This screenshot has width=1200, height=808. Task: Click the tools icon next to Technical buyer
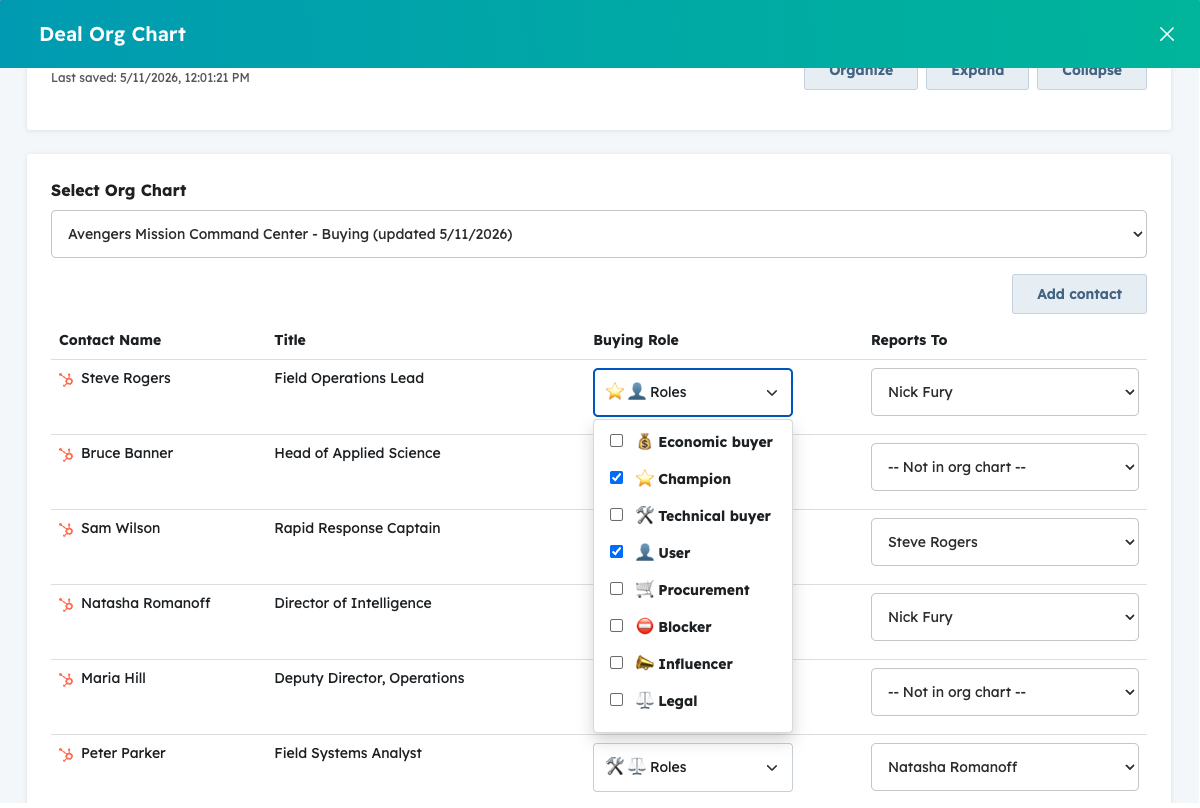[644, 516]
